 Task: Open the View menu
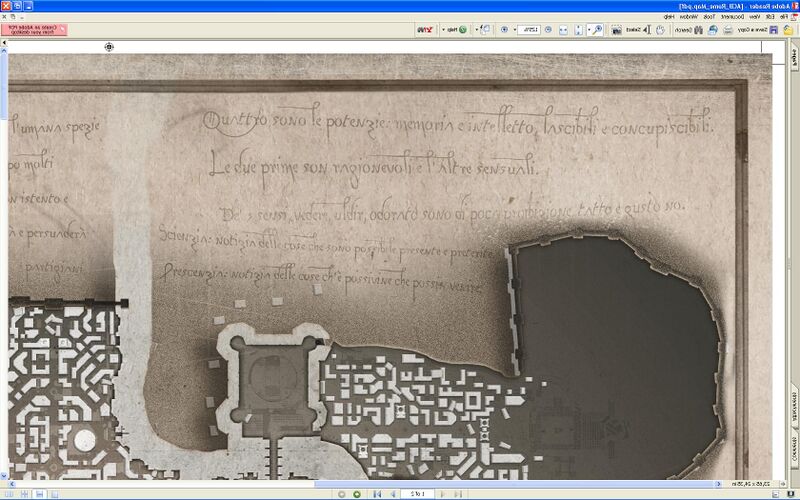pos(755,17)
